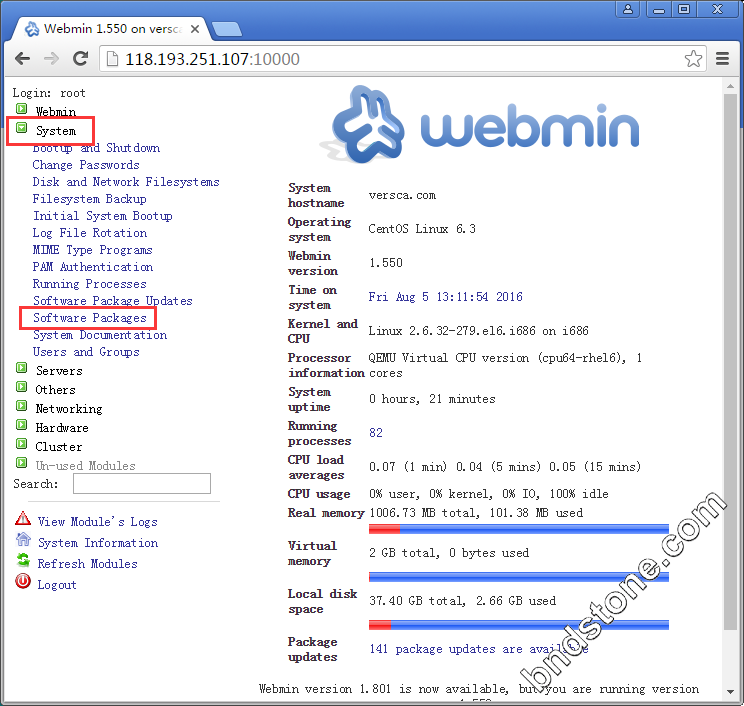
Task: Click the Logout link
Action: tap(57, 585)
